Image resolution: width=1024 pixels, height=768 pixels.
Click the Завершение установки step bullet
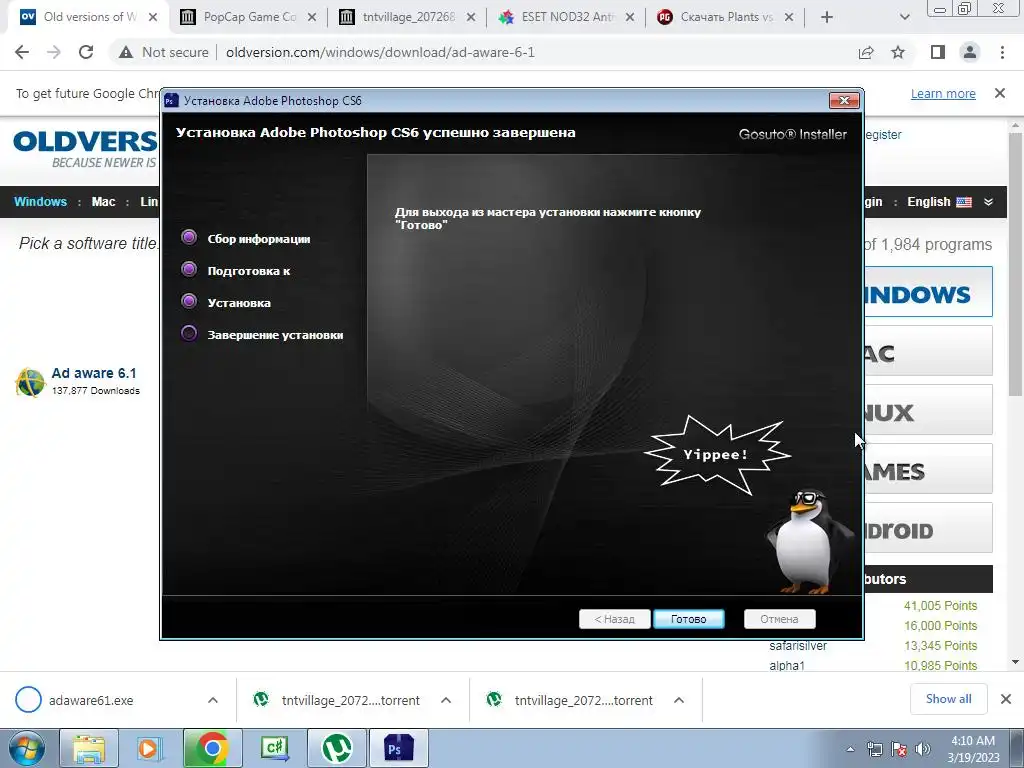(189, 334)
